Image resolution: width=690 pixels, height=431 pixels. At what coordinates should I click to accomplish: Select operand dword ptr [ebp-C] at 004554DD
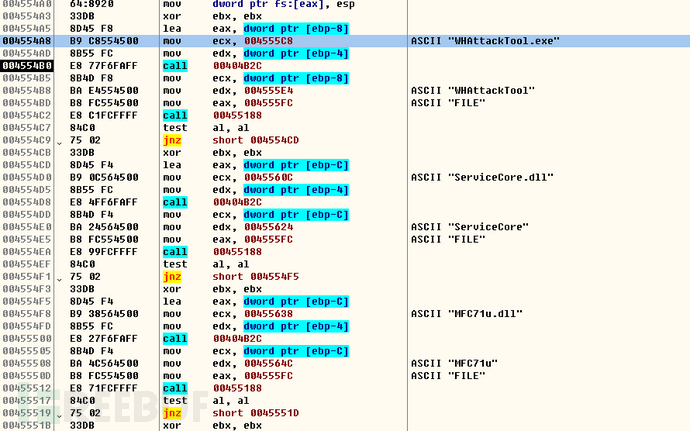(x=296, y=214)
